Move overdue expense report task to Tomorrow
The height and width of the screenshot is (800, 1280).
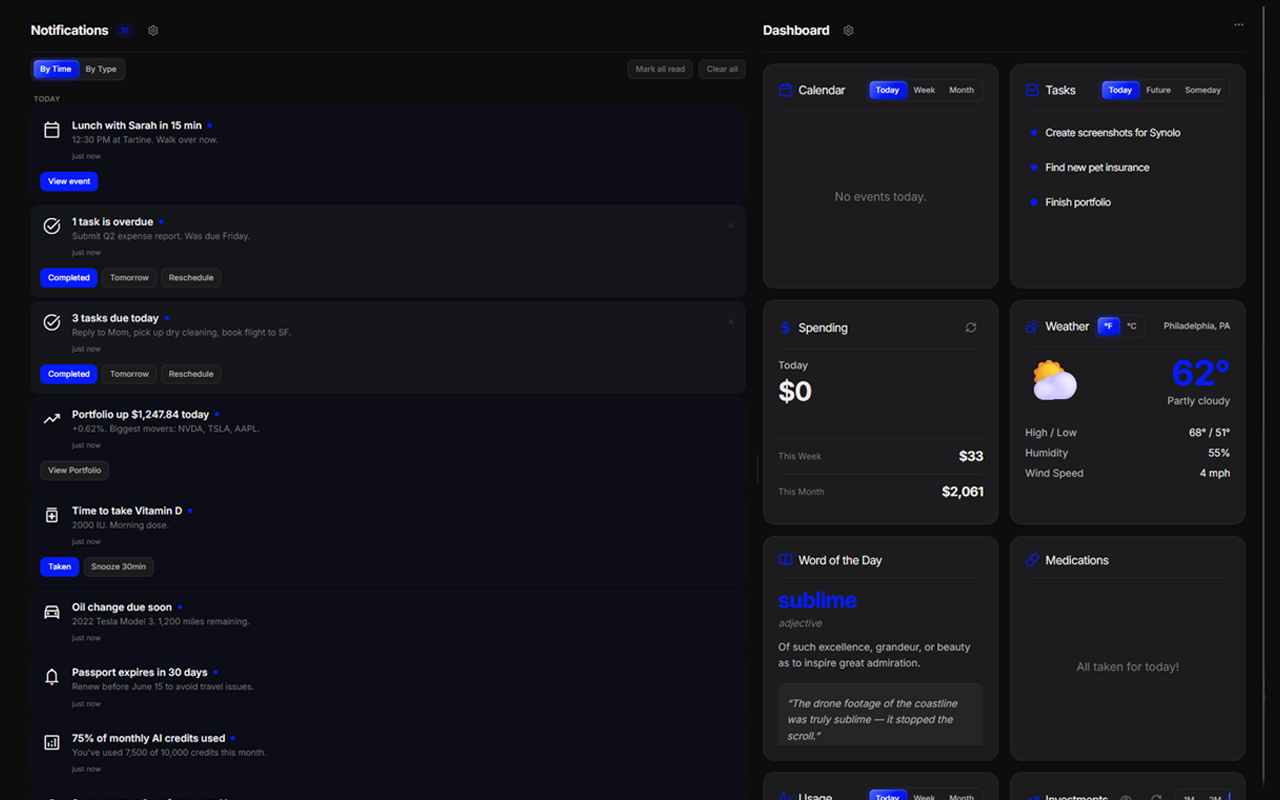(x=129, y=278)
